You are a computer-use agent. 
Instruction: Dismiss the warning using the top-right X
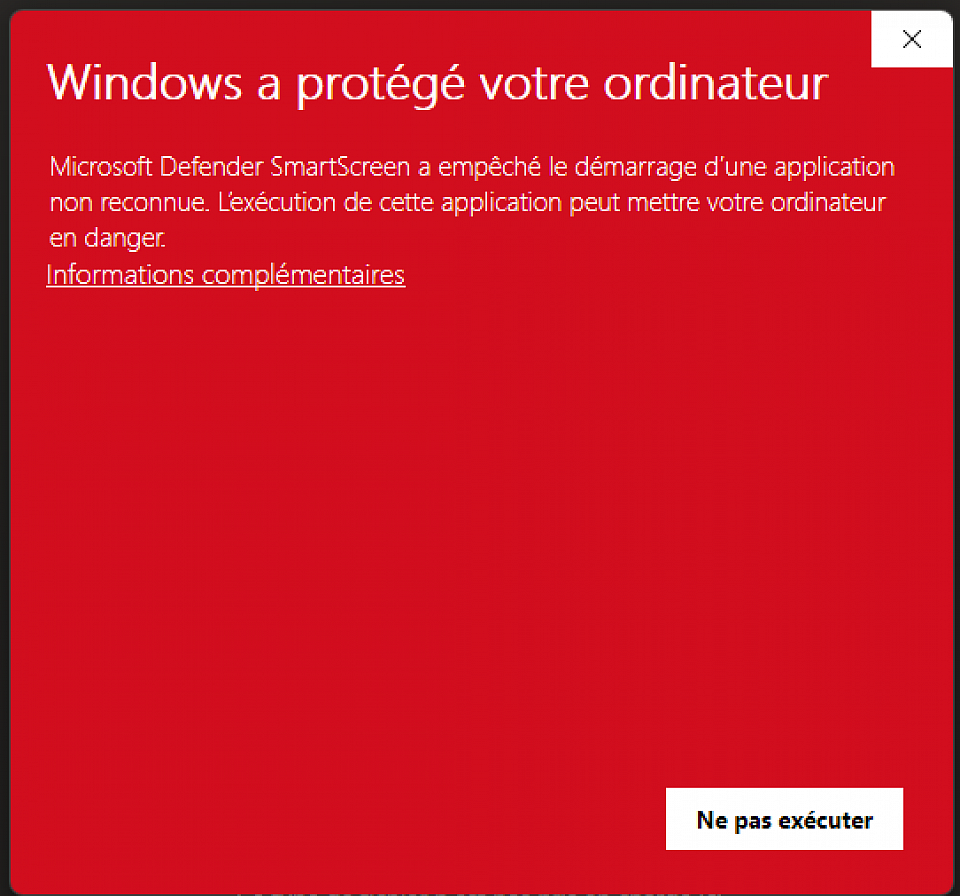[912, 39]
